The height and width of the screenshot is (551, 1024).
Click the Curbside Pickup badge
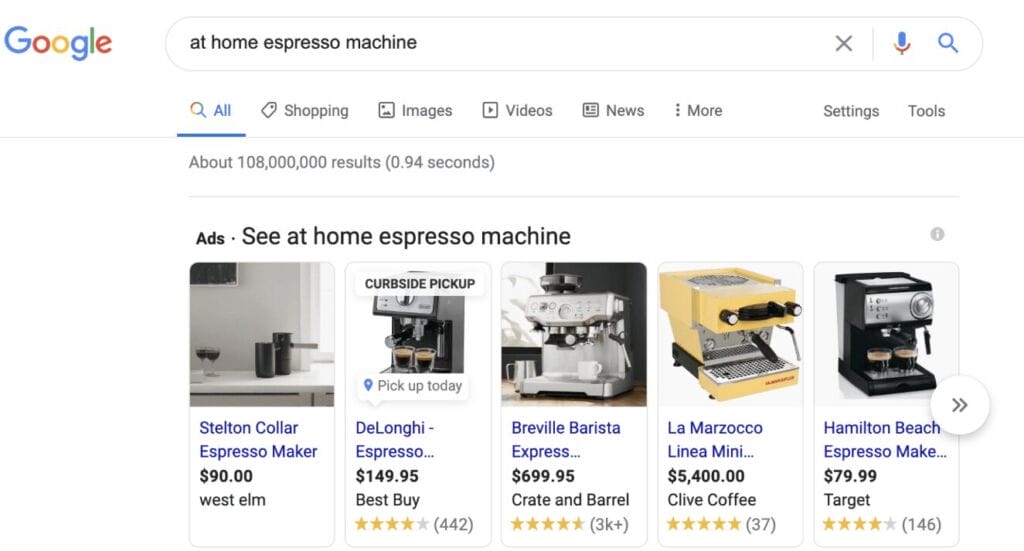click(420, 284)
